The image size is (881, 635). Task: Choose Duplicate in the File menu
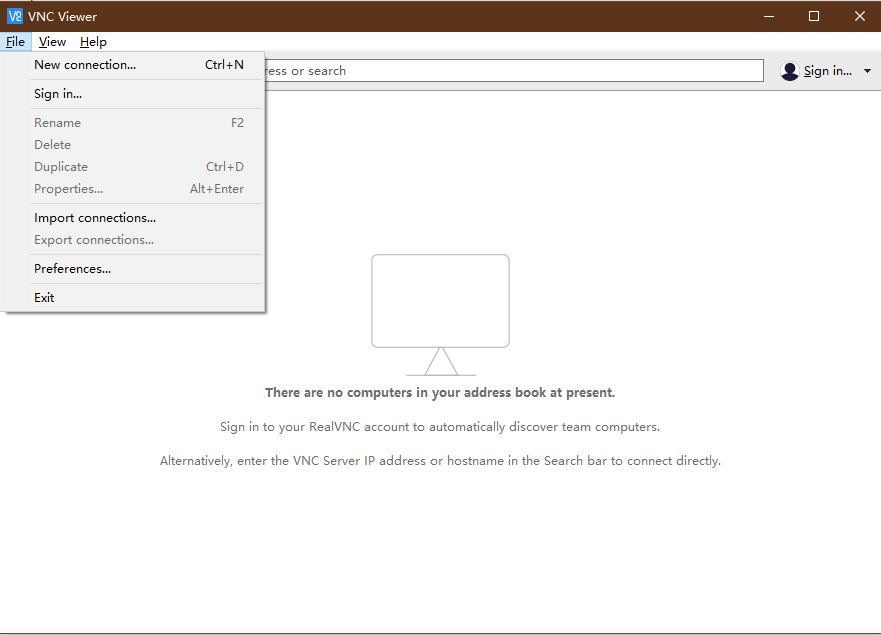pyautogui.click(x=134, y=167)
